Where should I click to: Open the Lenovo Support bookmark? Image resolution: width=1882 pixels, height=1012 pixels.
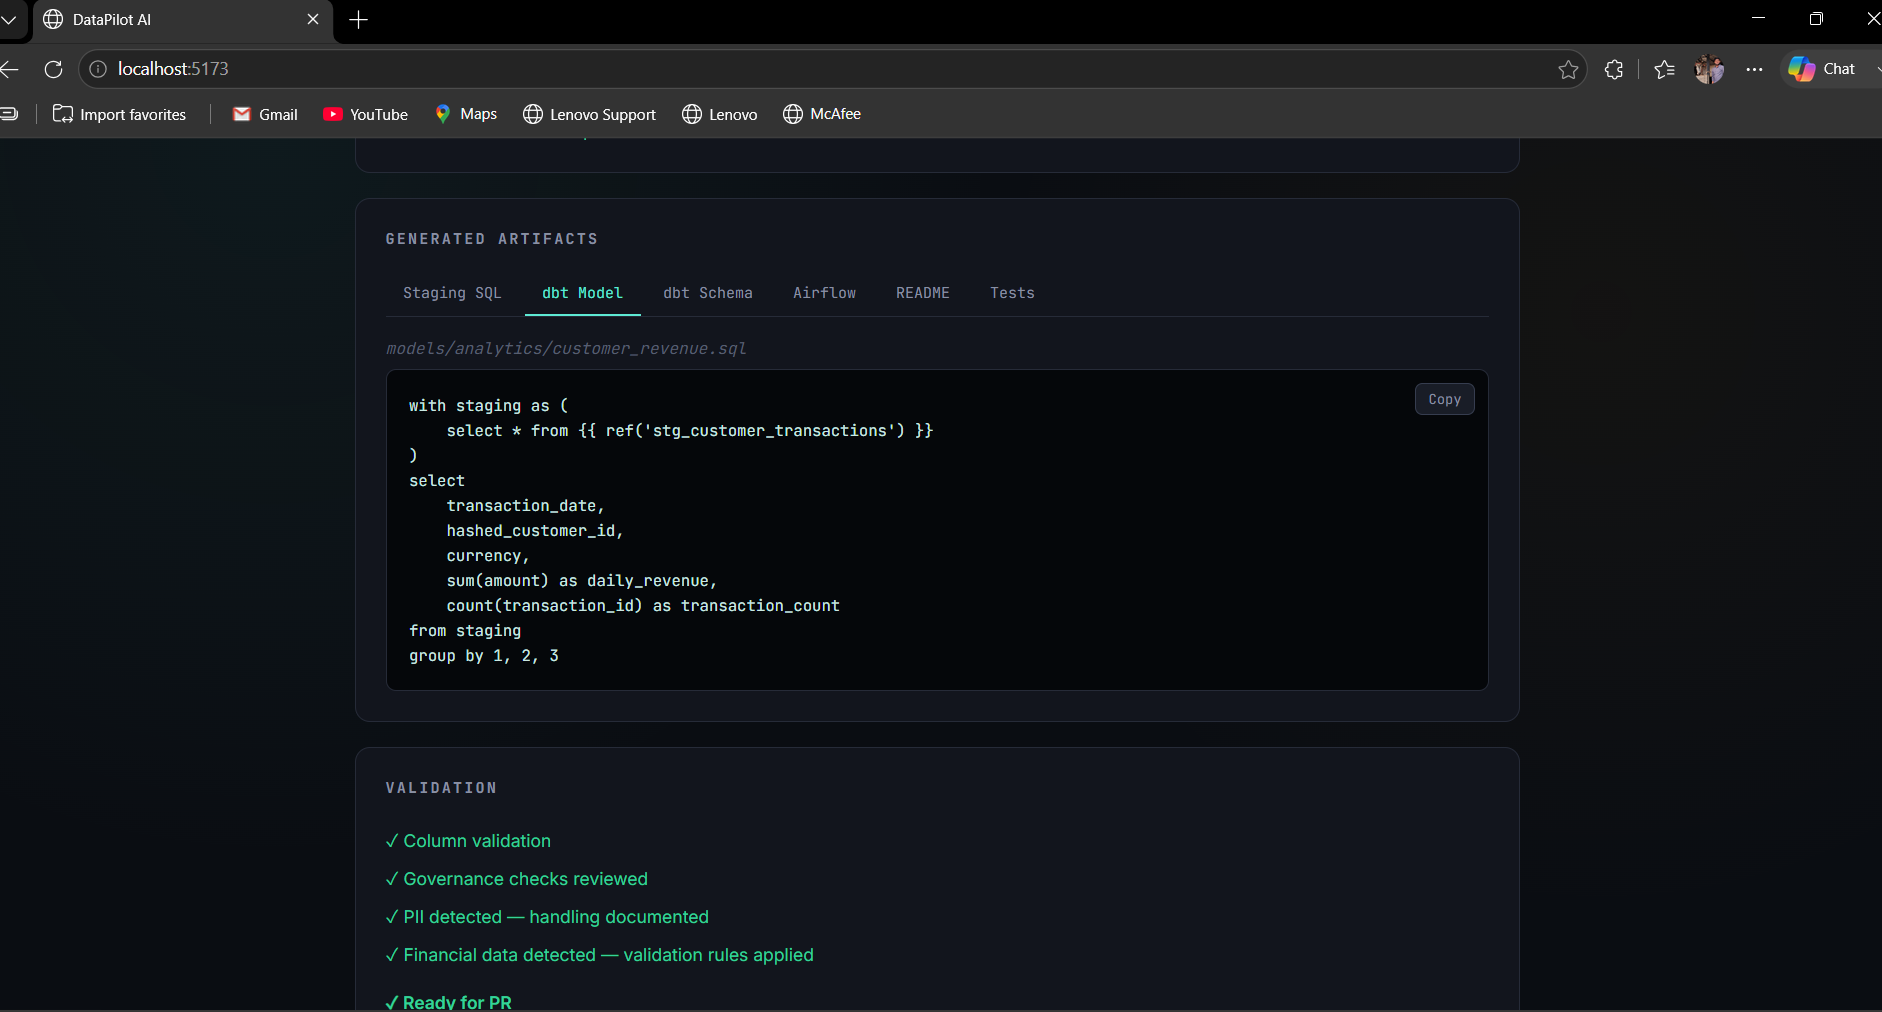[590, 114]
